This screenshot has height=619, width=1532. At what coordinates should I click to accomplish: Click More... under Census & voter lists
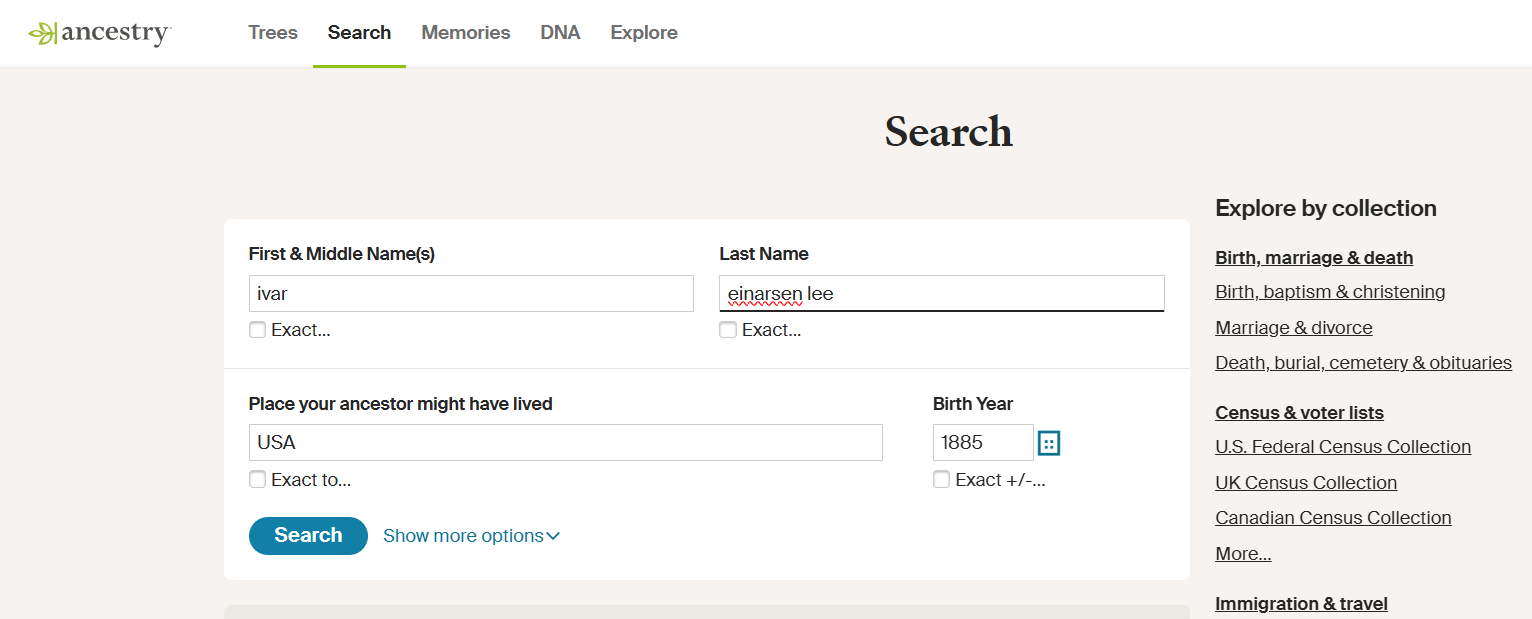point(1242,553)
